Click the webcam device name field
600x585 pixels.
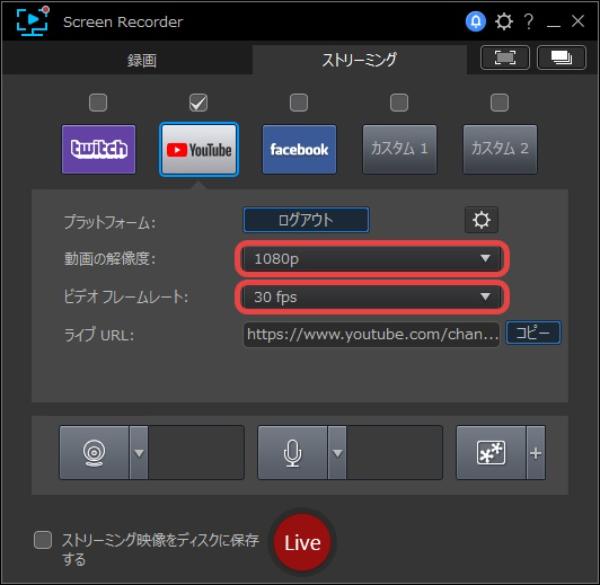point(196,453)
